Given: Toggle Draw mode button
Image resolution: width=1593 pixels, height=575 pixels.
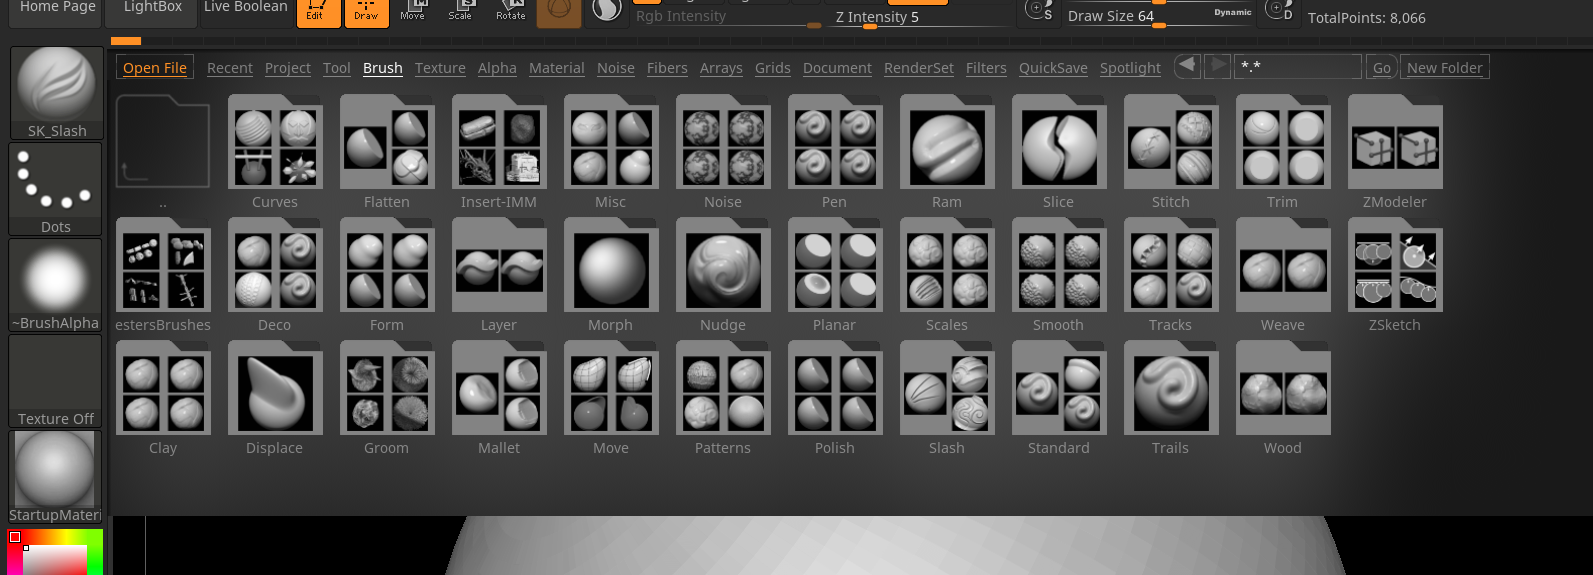Looking at the screenshot, I should coord(366,12).
